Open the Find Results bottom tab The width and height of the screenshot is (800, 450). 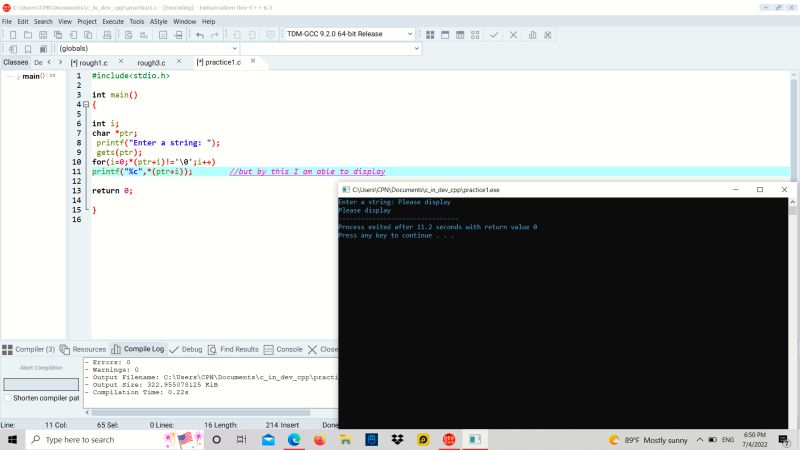pyautogui.click(x=233, y=349)
